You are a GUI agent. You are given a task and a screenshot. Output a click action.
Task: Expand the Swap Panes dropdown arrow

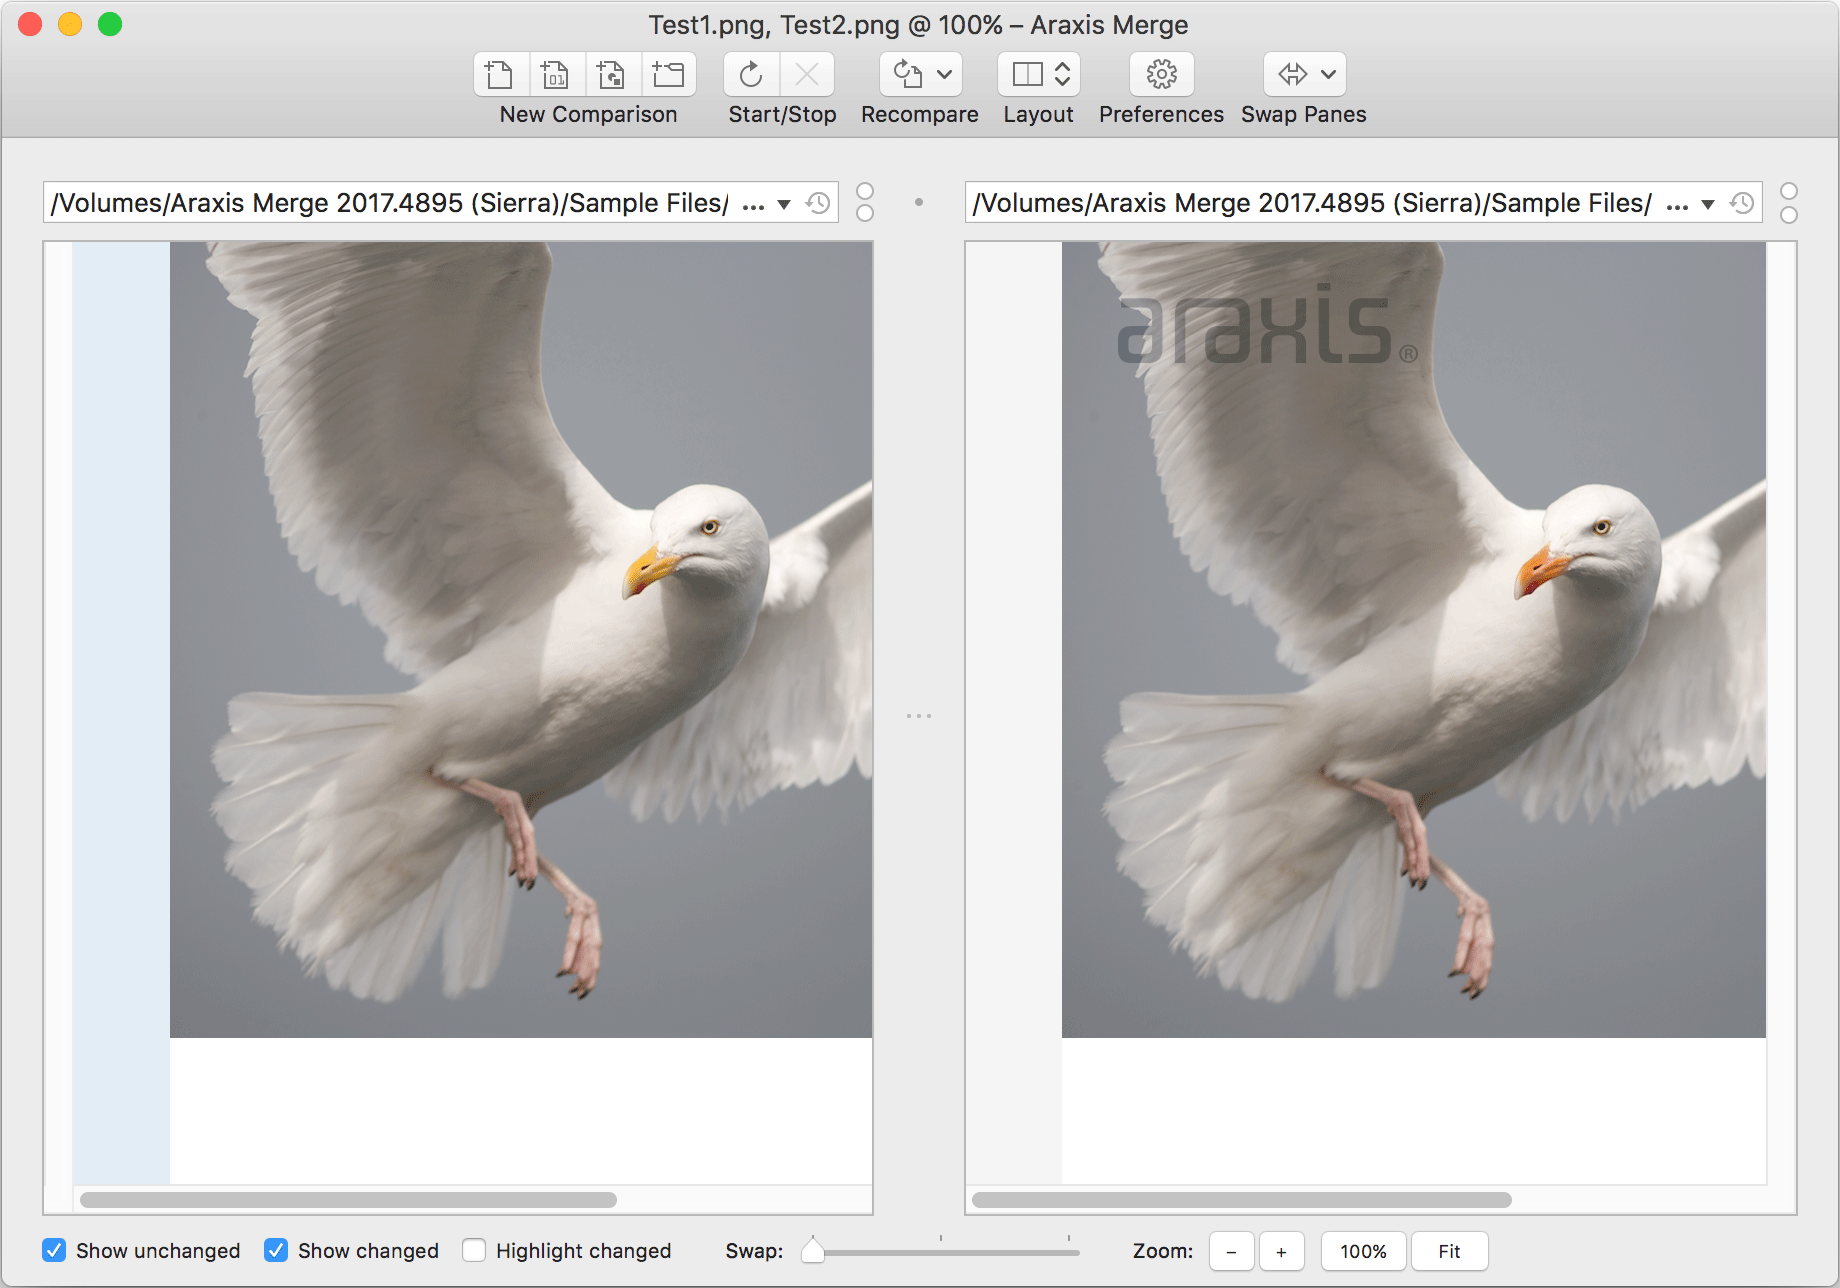1330,74
